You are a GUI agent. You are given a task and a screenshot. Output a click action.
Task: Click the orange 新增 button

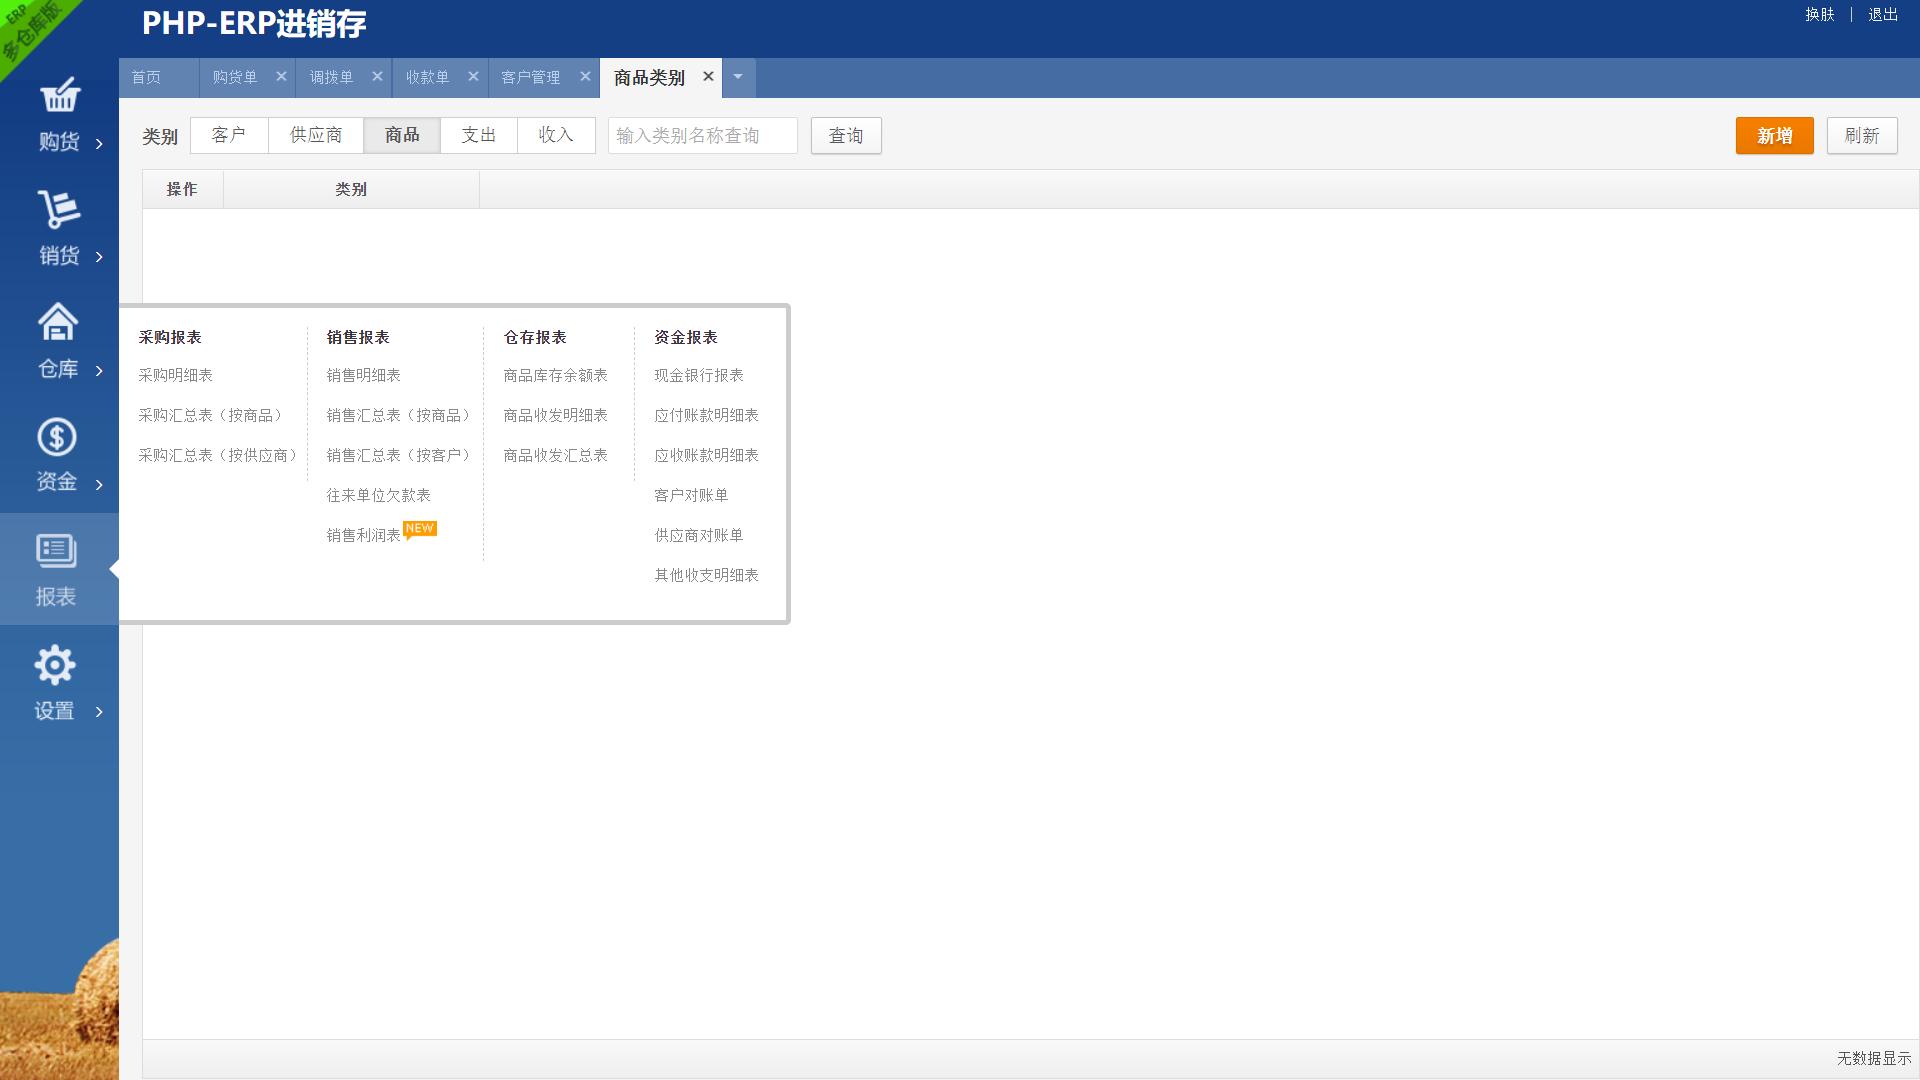click(1774, 135)
